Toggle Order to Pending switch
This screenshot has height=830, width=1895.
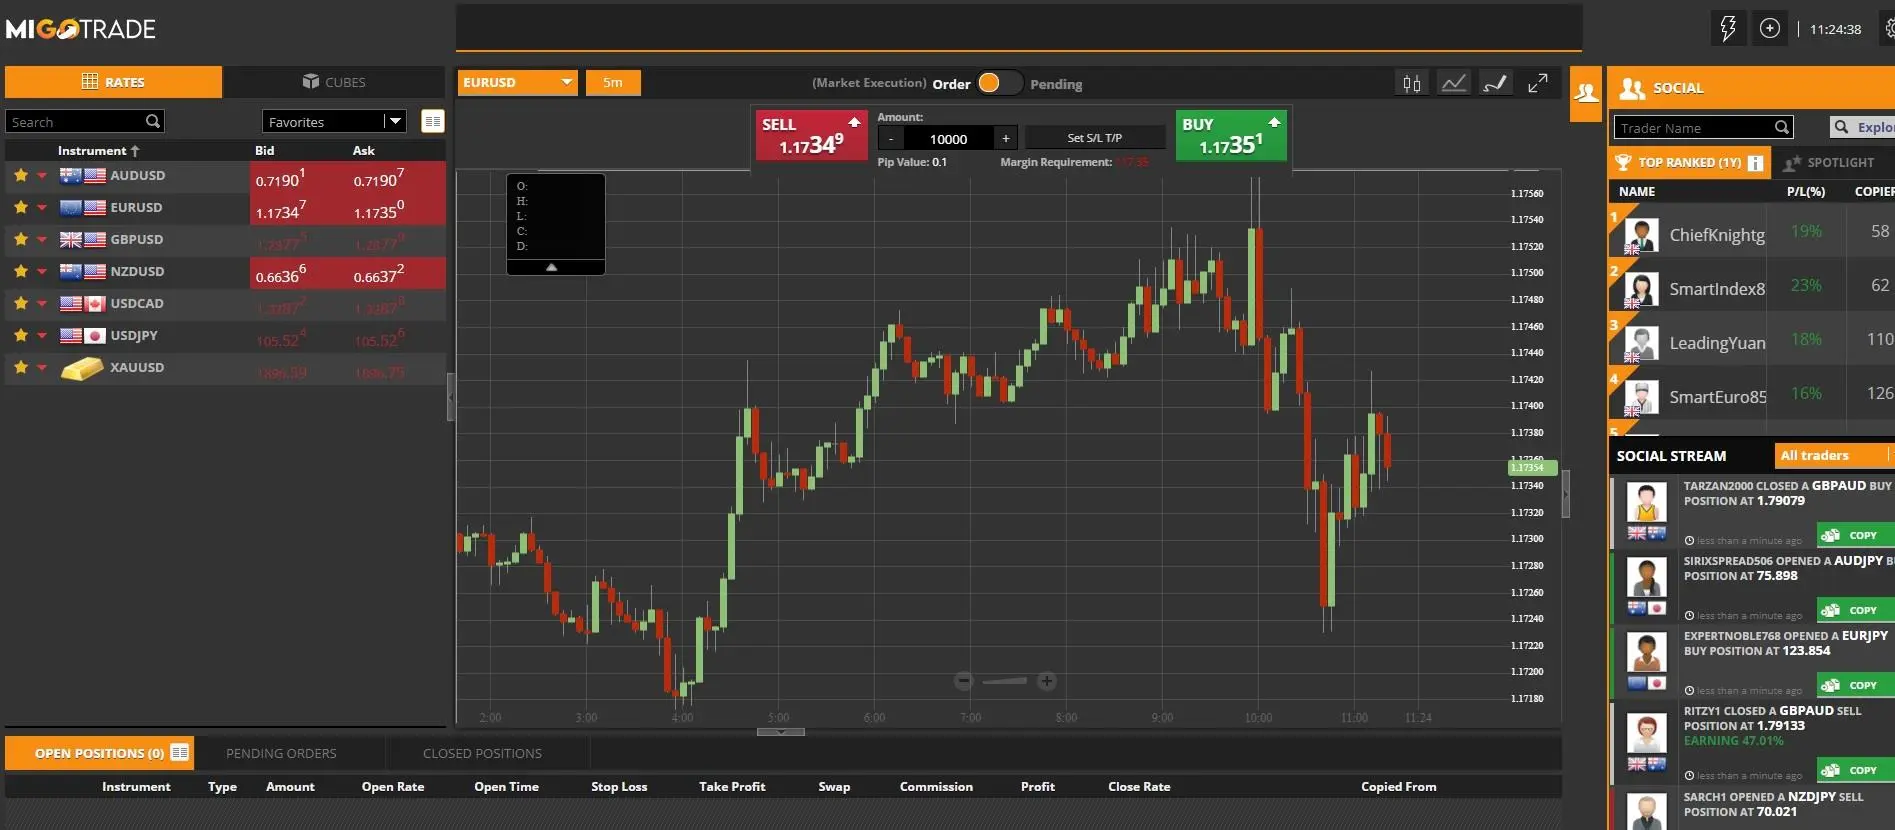(x=1000, y=83)
